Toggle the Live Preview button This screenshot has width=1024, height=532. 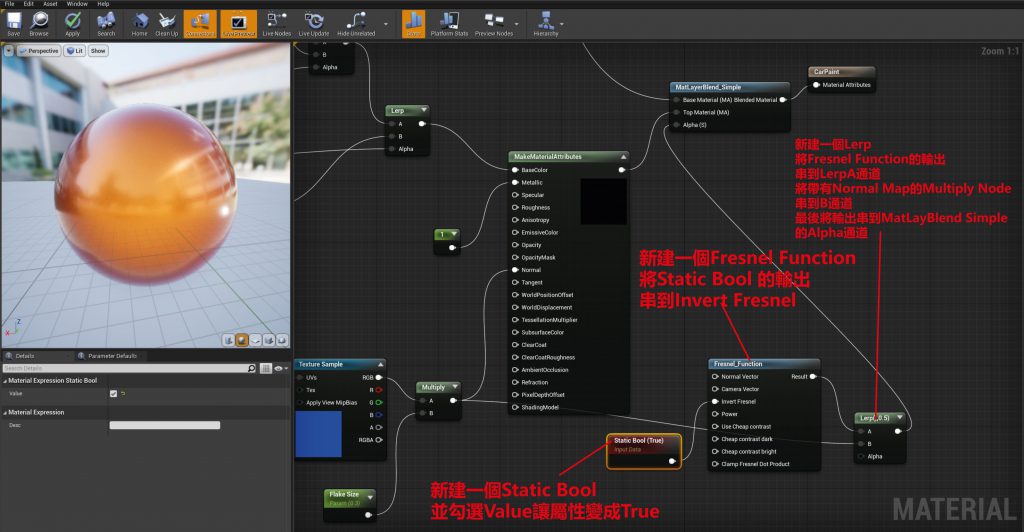pyautogui.click(x=238, y=22)
